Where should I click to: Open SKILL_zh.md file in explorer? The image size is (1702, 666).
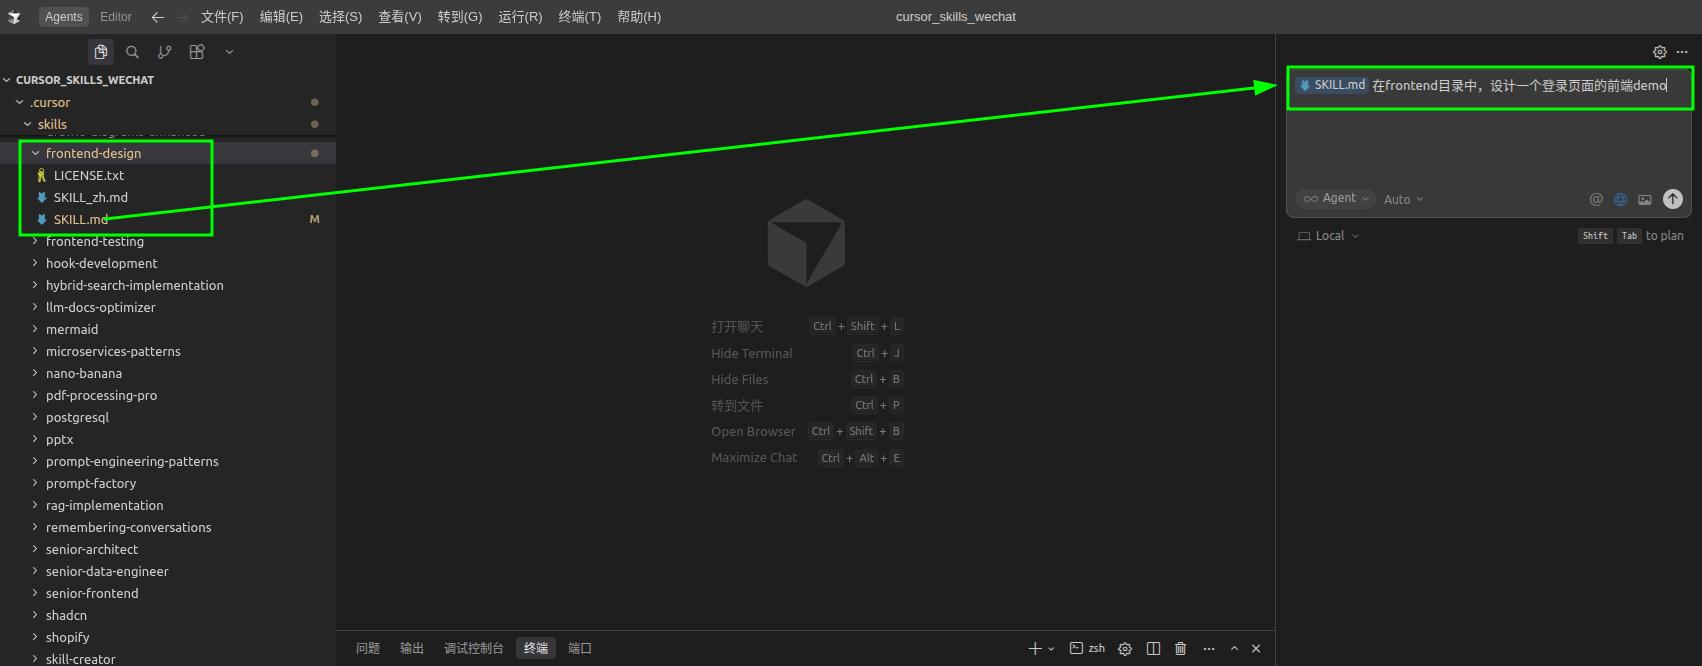(x=90, y=197)
